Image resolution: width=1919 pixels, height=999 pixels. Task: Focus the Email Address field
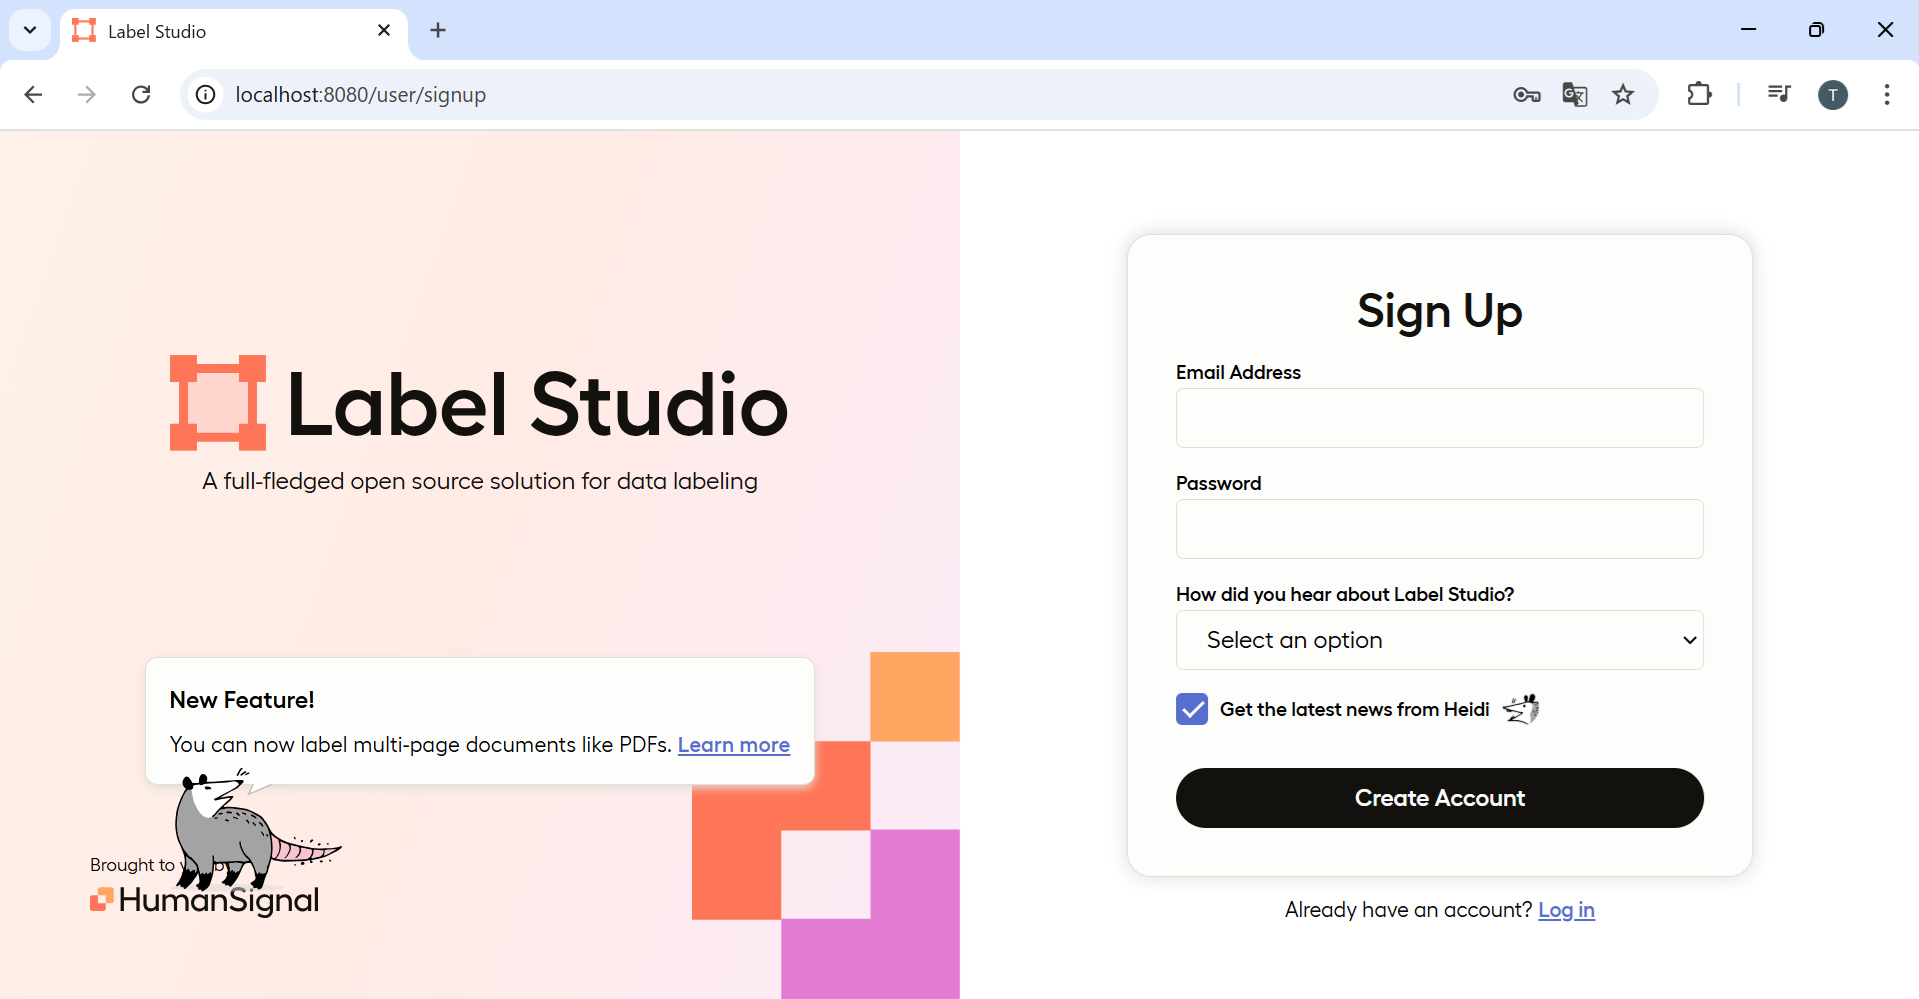tap(1439, 418)
